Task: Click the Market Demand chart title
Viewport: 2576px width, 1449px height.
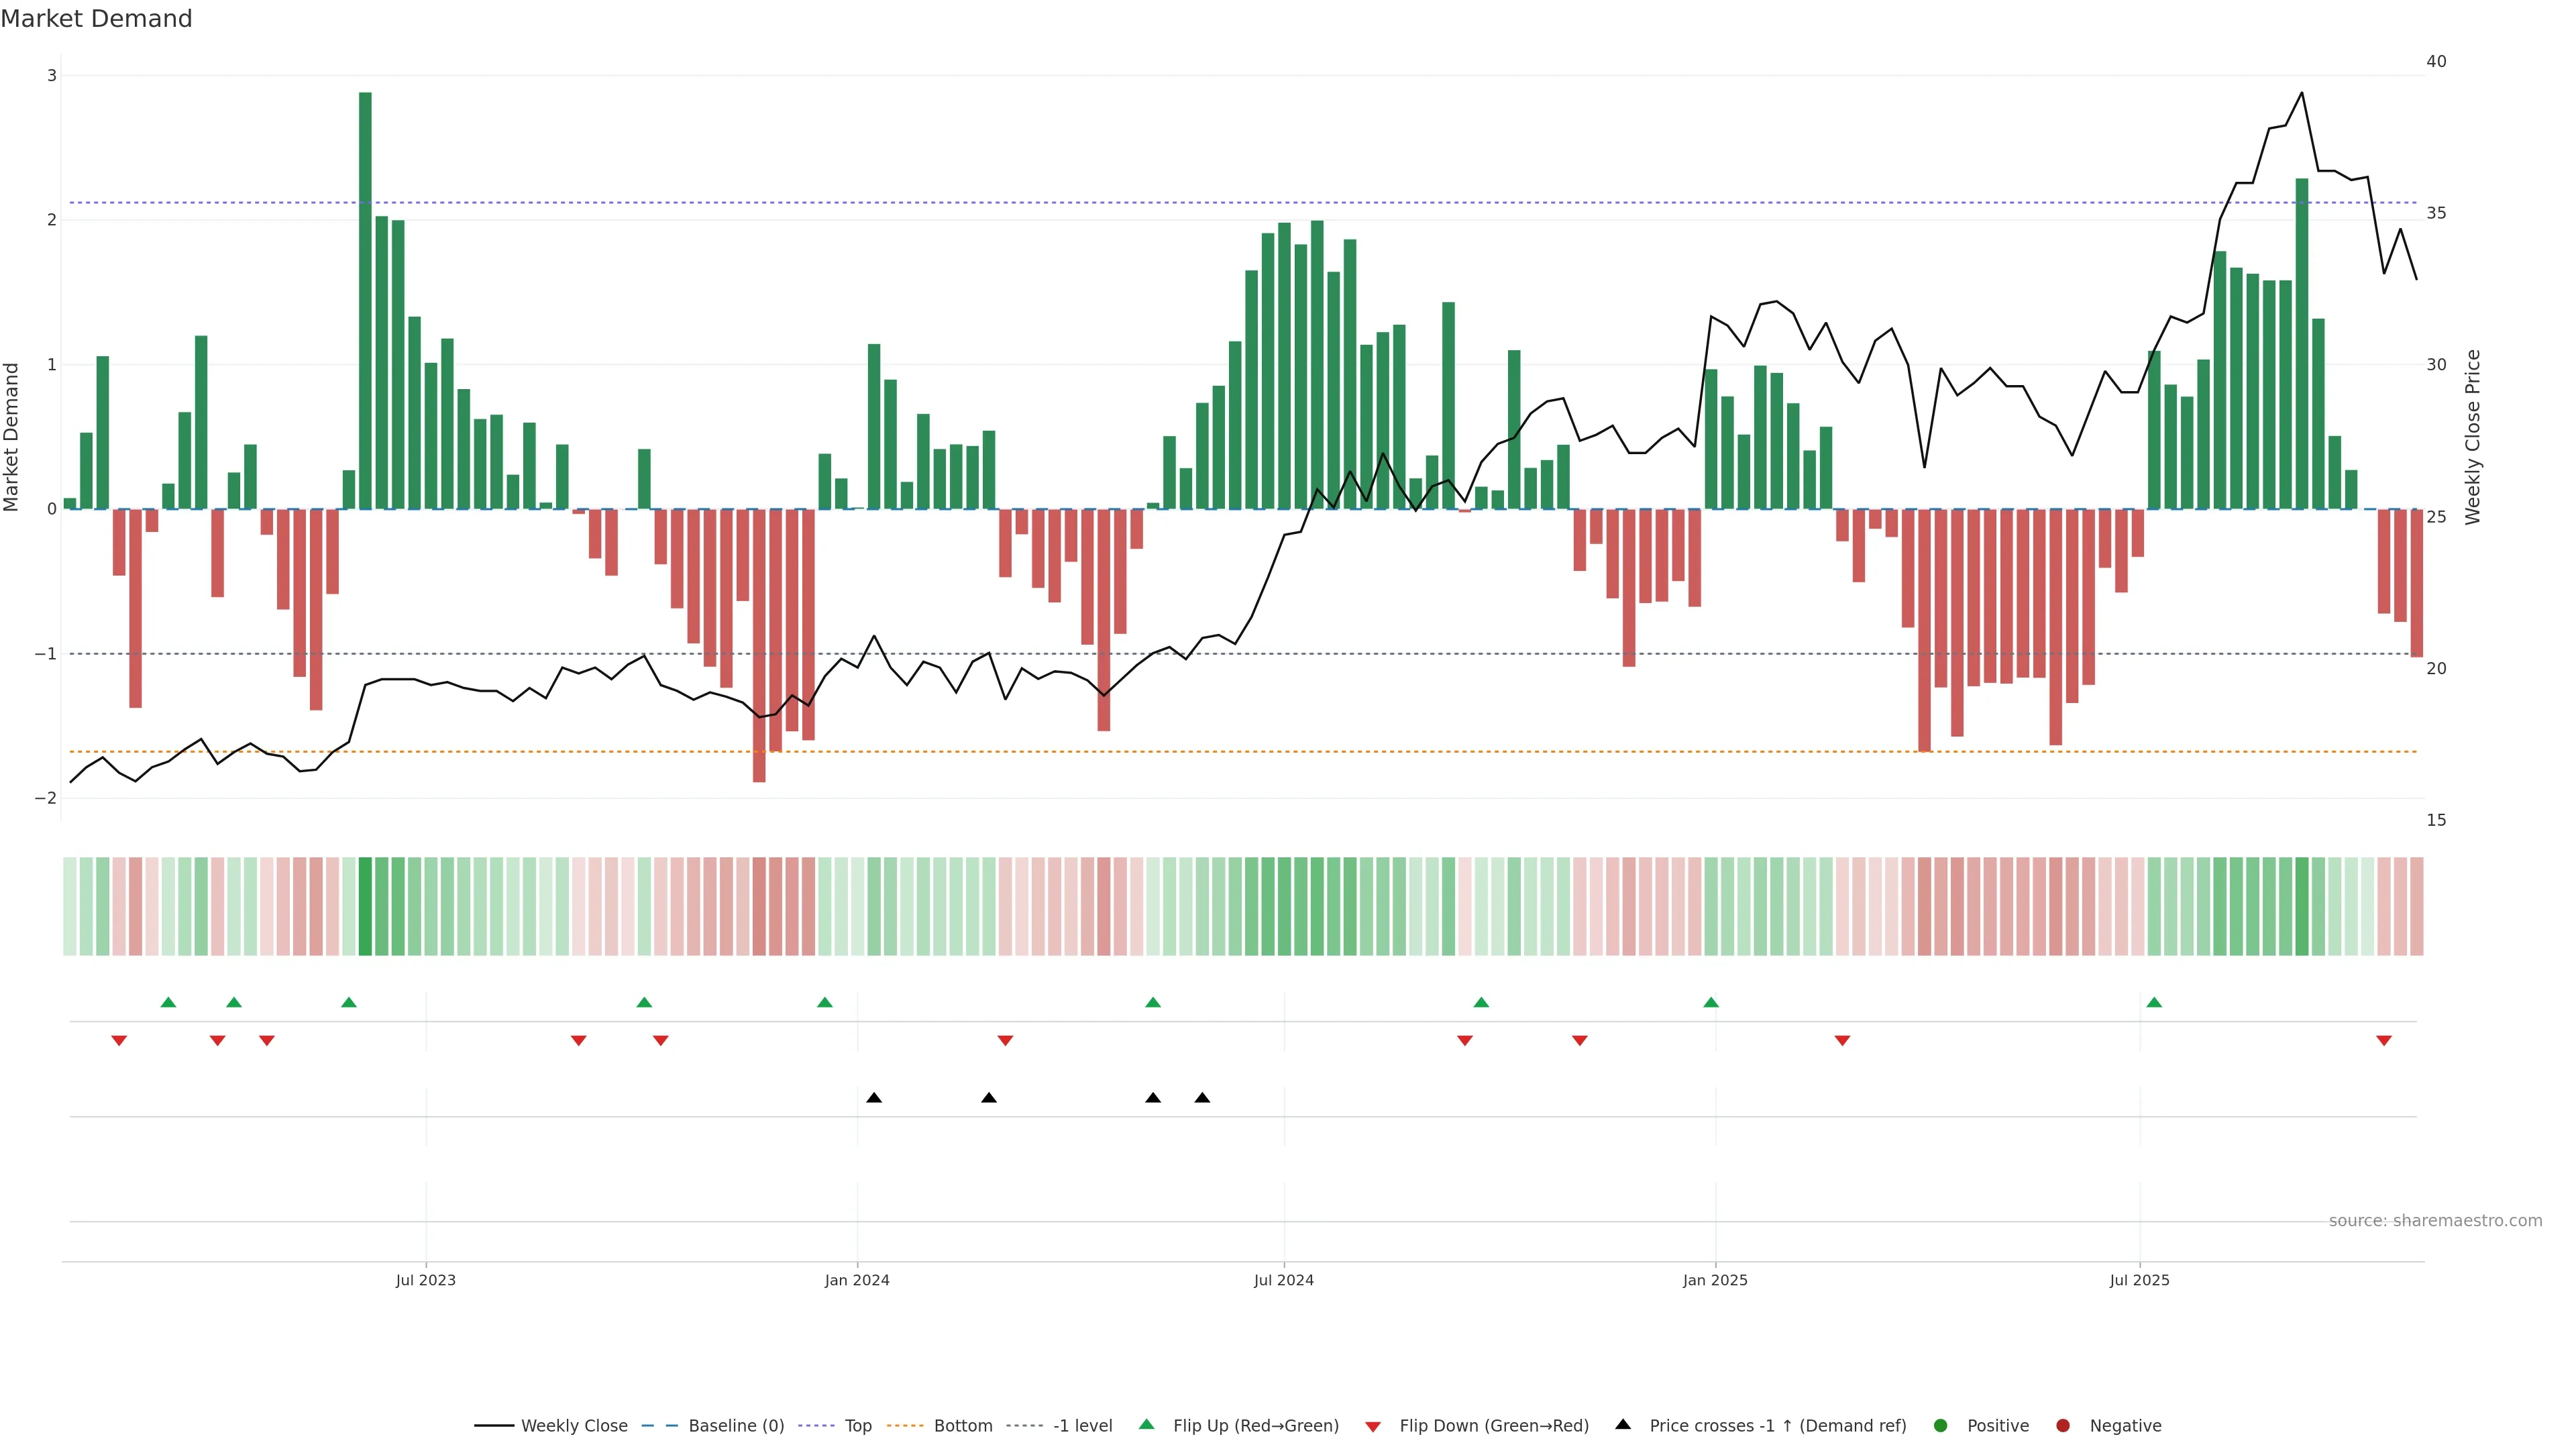Action: (96, 19)
